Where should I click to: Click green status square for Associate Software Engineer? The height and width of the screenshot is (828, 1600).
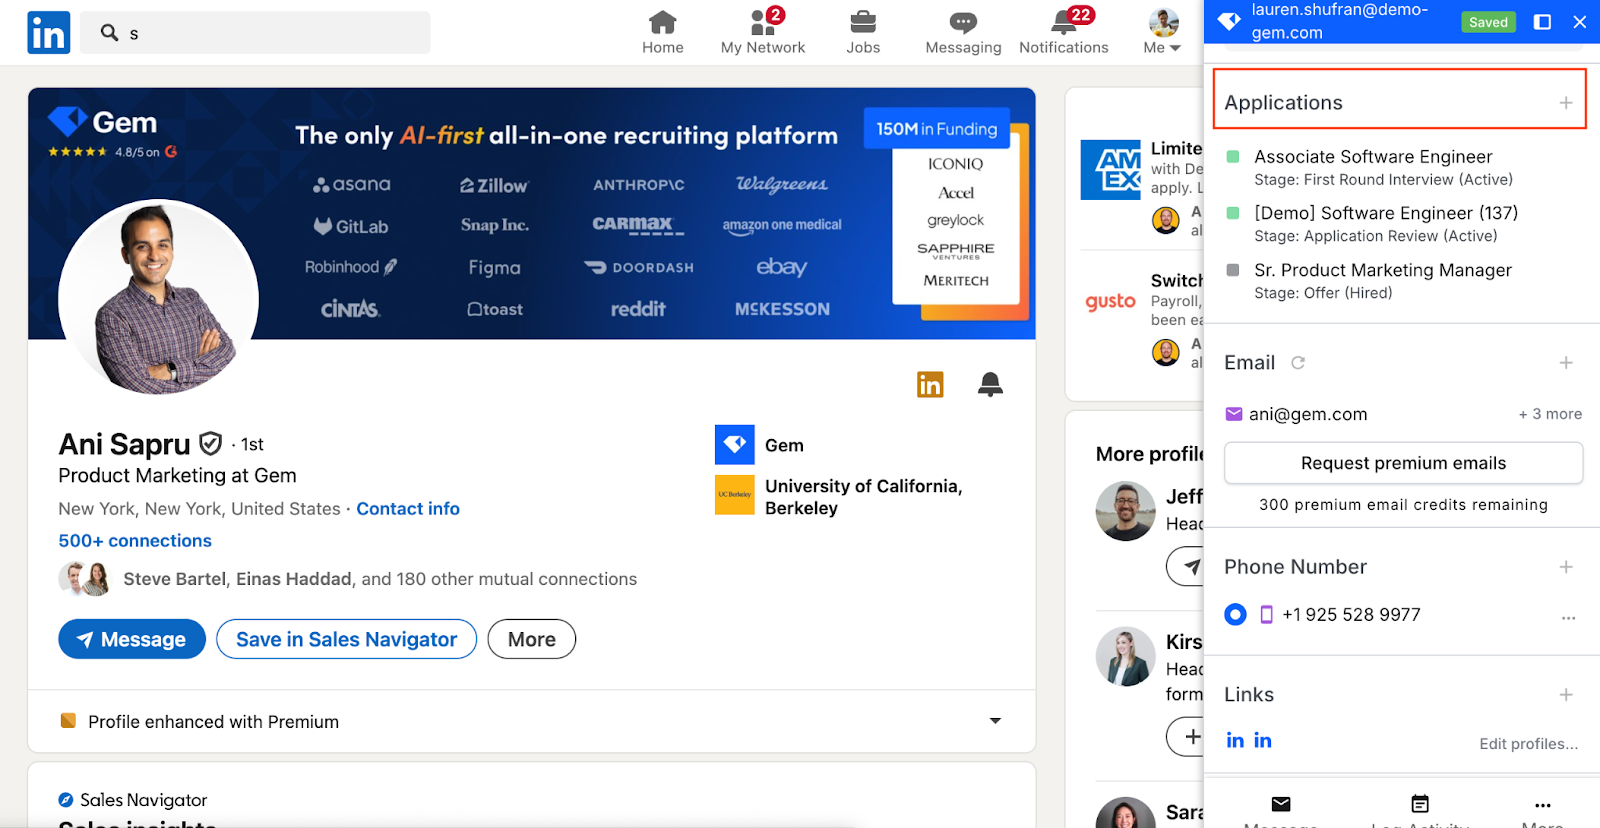1233,157
